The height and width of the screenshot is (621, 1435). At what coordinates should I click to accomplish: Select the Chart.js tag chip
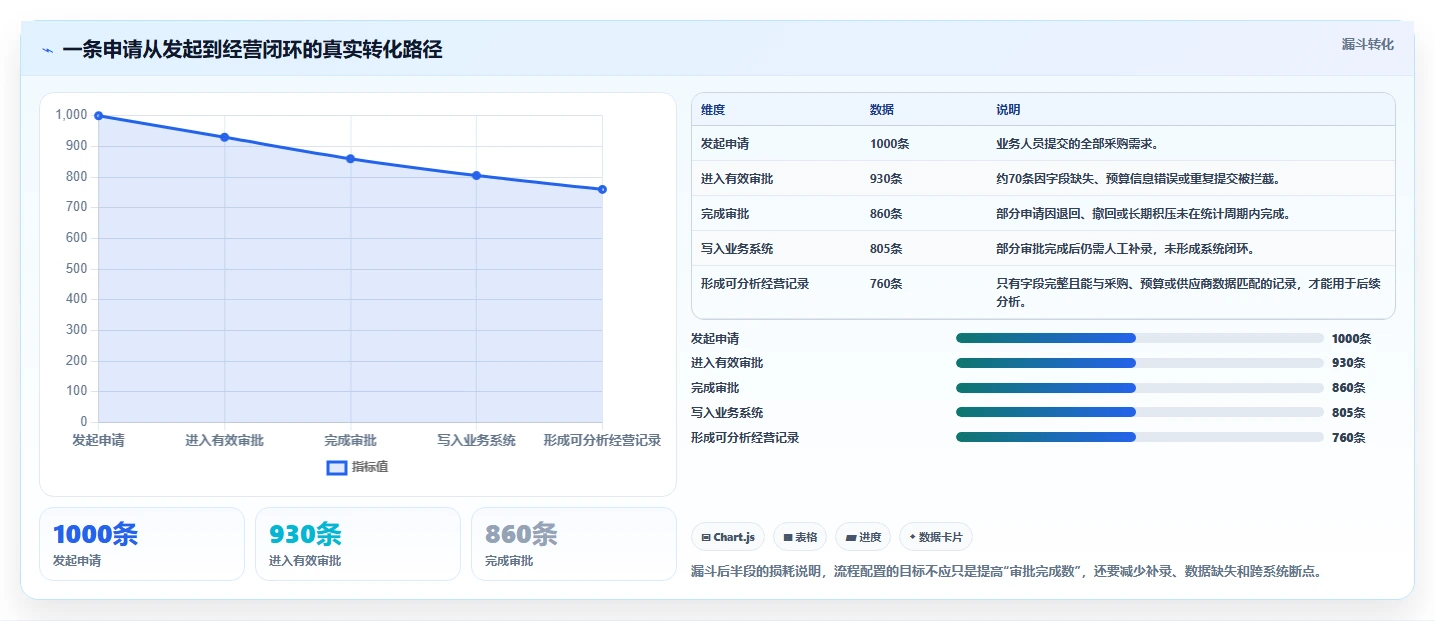(x=728, y=537)
